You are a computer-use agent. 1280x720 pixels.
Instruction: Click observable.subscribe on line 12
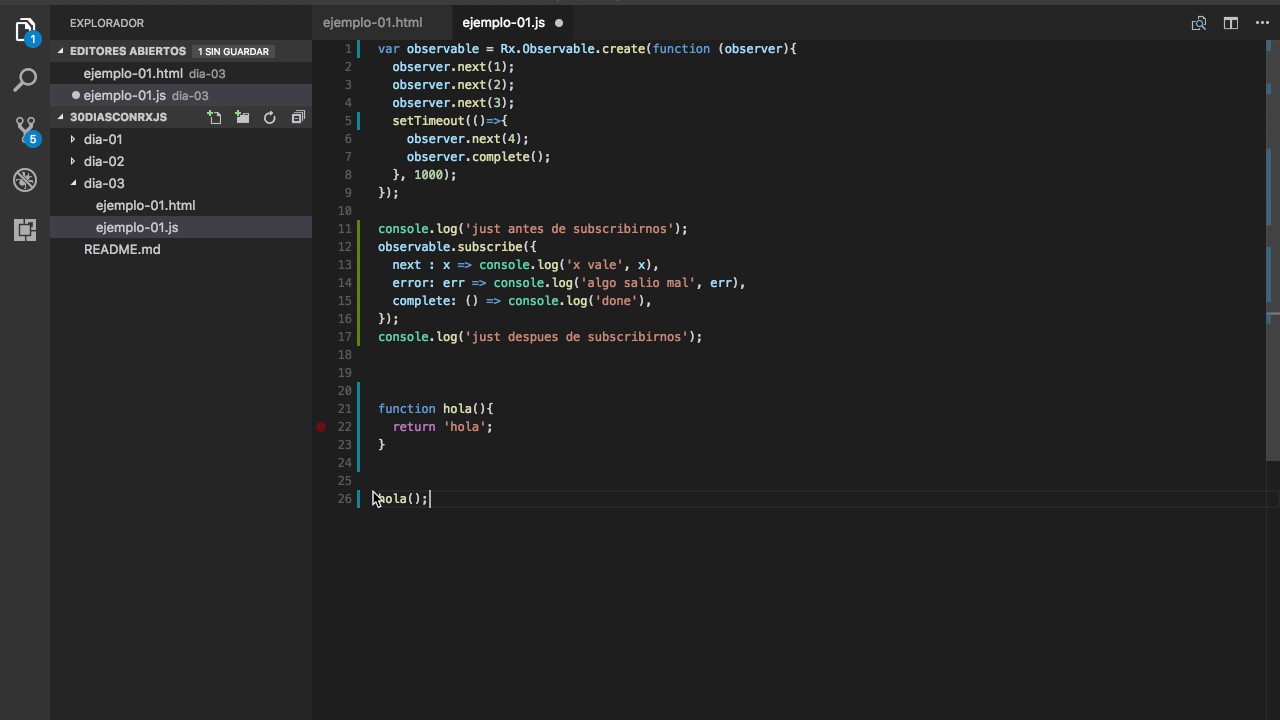coord(450,247)
